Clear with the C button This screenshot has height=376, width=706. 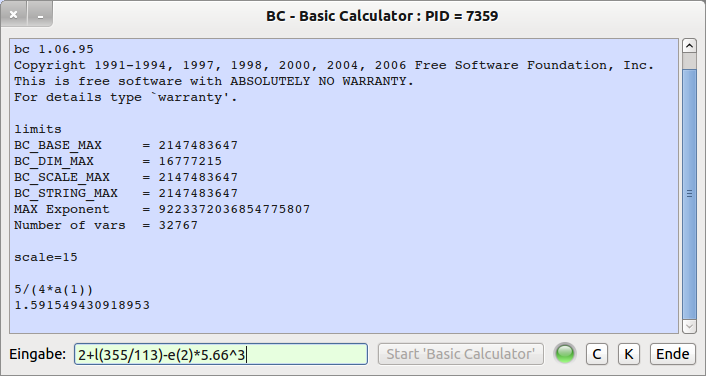(x=597, y=354)
